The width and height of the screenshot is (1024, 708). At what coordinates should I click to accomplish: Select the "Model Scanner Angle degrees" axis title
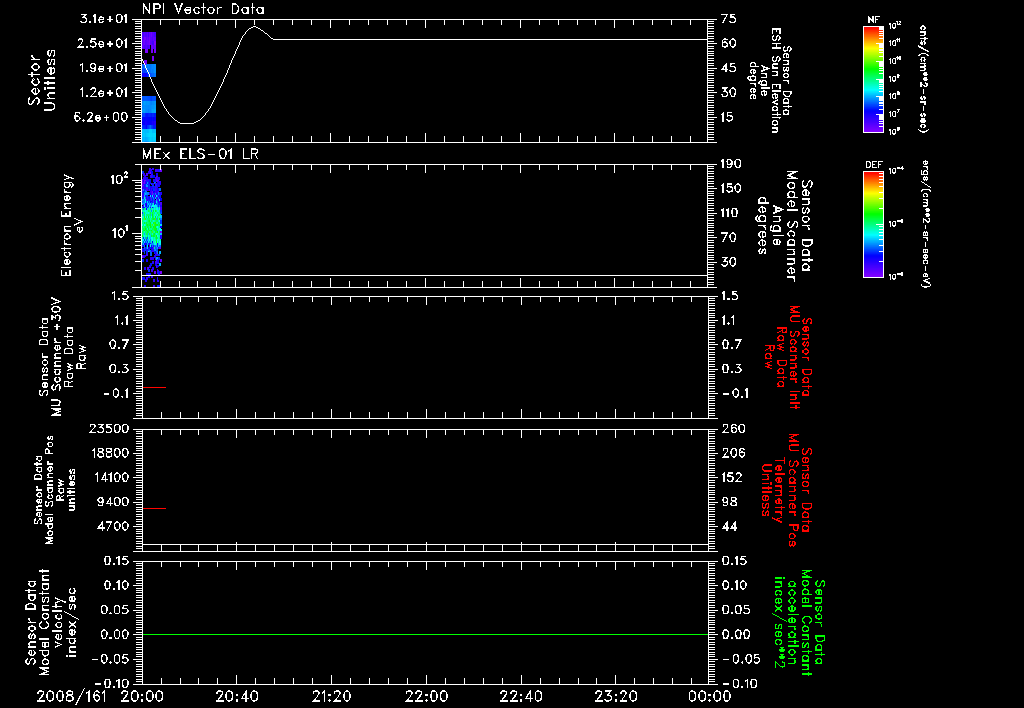(784, 226)
